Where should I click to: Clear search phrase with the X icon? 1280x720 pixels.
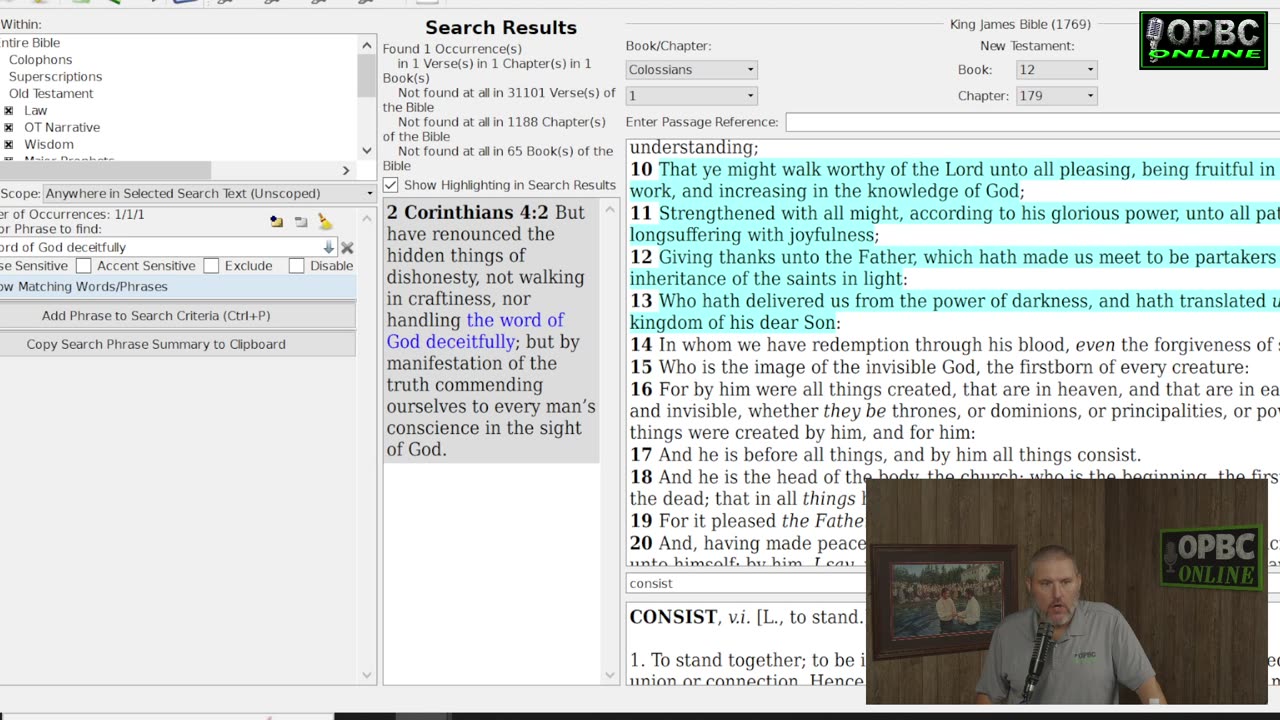pyautogui.click(x=347, y=247)
